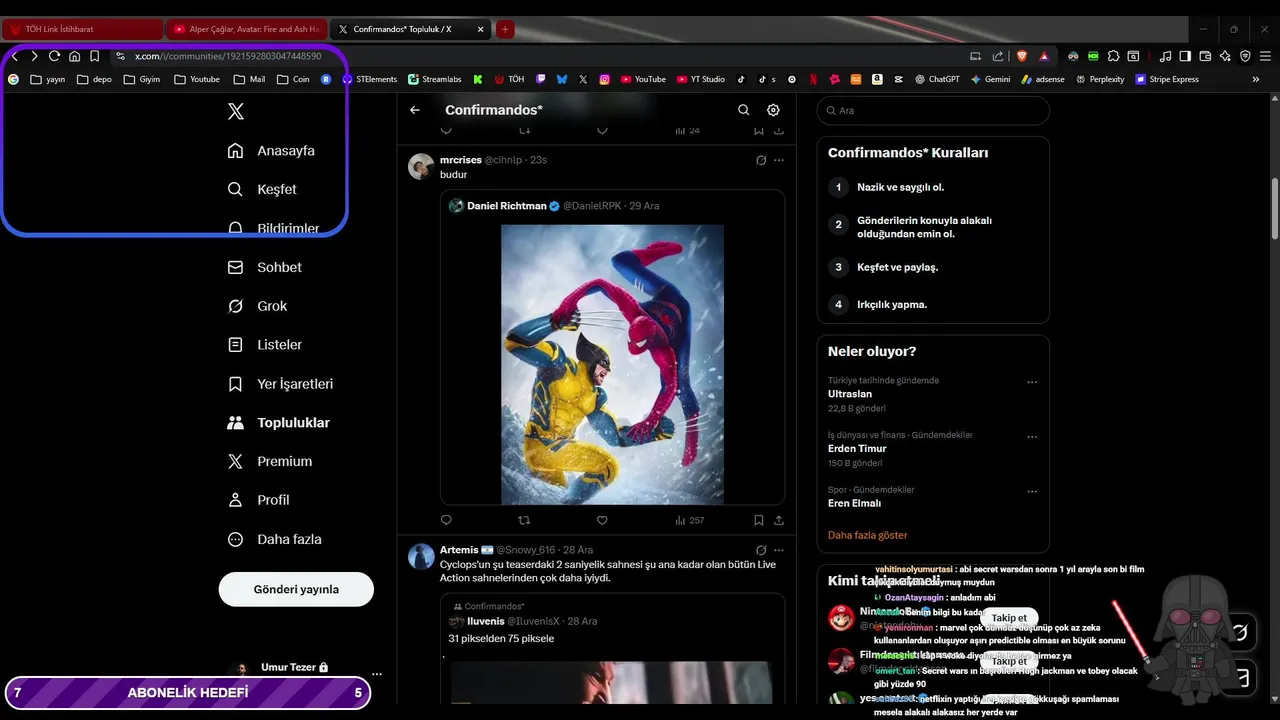Screen dimensions: 1280x720
Task: Open more options for the Erden Timur trend
Action: [x=1032, y=437]
